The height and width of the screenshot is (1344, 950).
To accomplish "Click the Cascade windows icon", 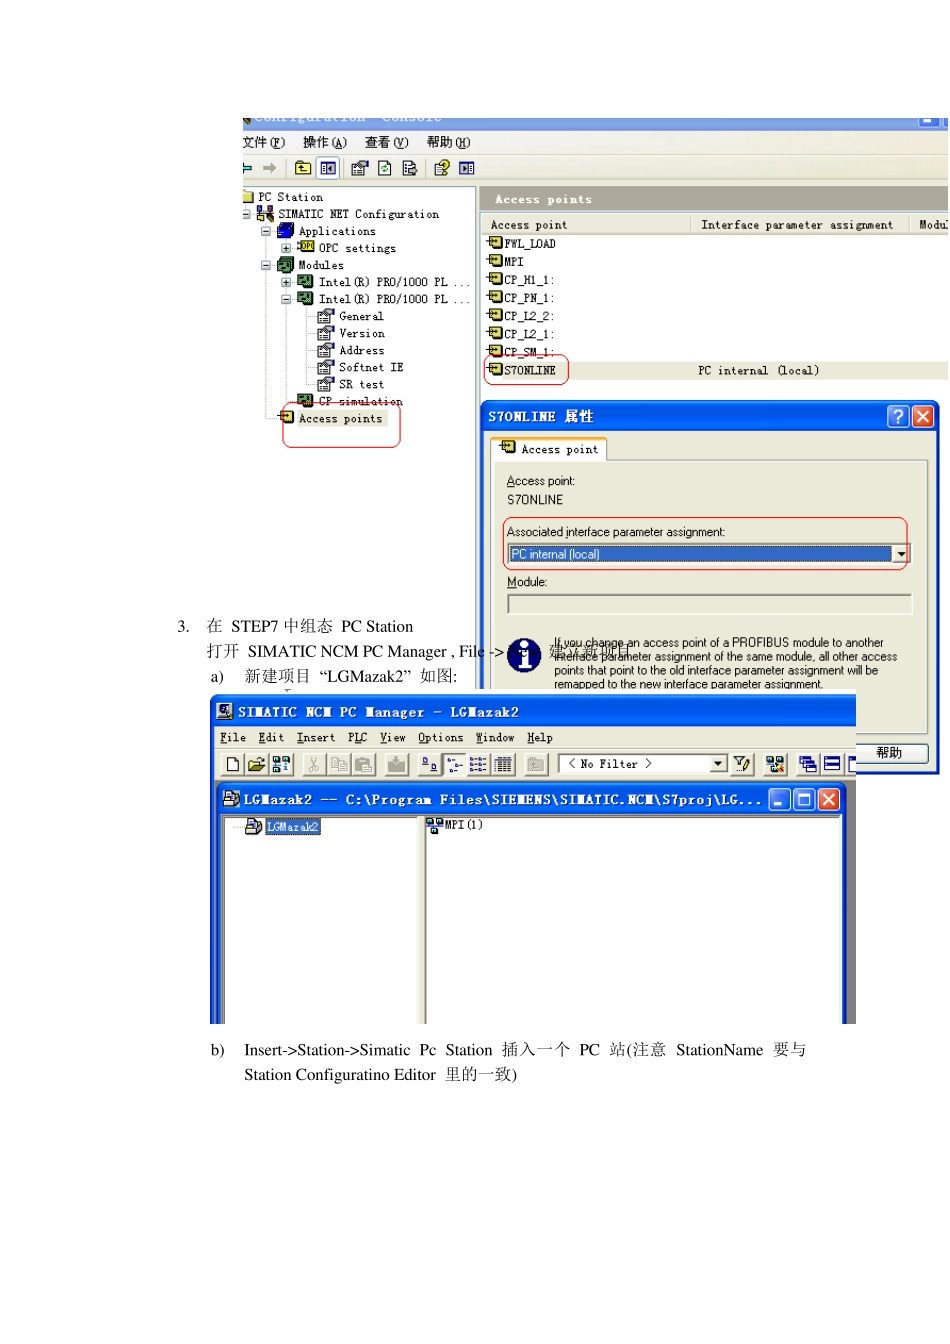I will tap(808, 764).
